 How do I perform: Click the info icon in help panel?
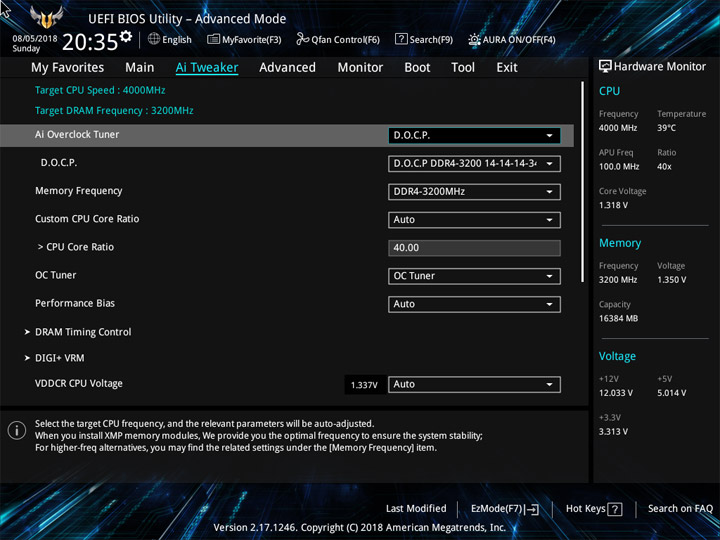point(17,431)
